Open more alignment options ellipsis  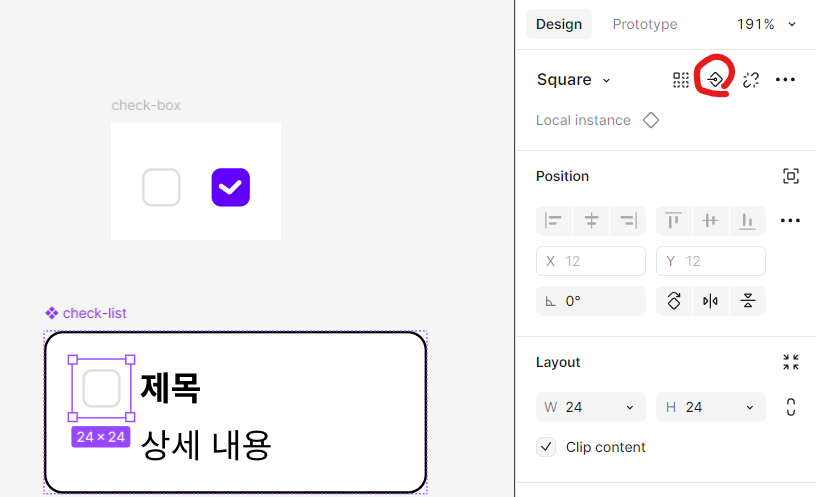(790, 221)
